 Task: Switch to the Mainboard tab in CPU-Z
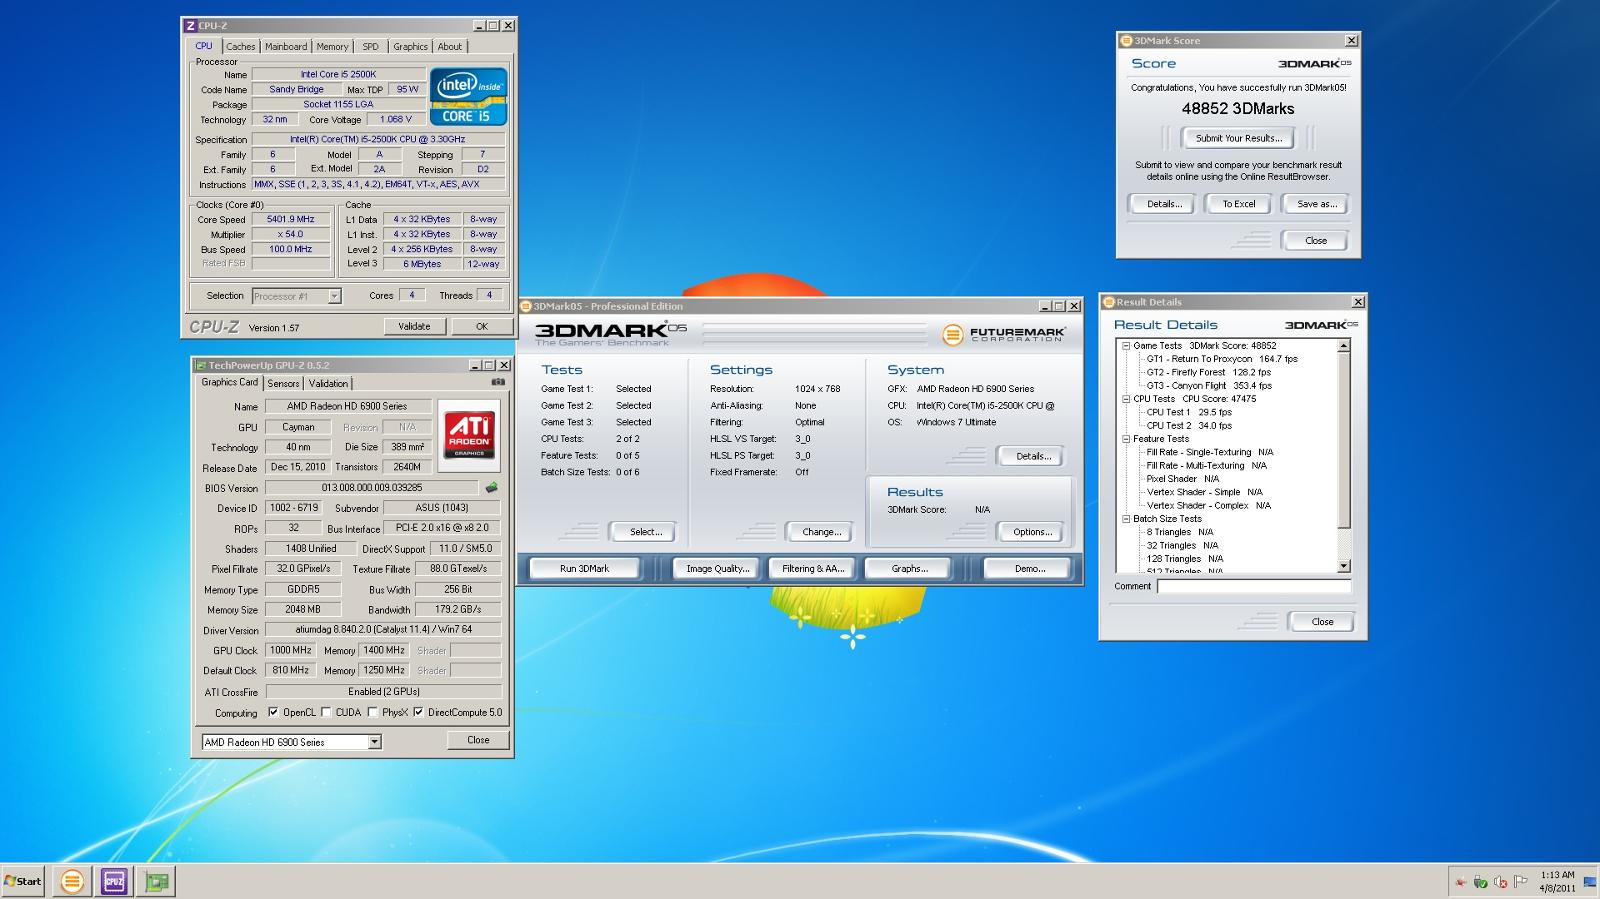(286, 47)
